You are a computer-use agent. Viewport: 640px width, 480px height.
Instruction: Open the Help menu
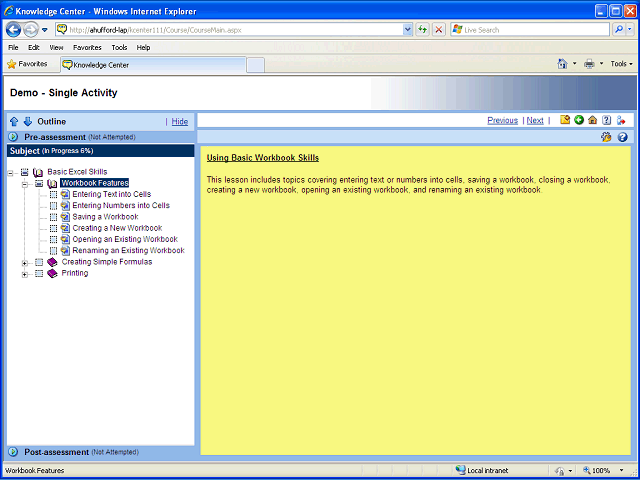[143, 47]
